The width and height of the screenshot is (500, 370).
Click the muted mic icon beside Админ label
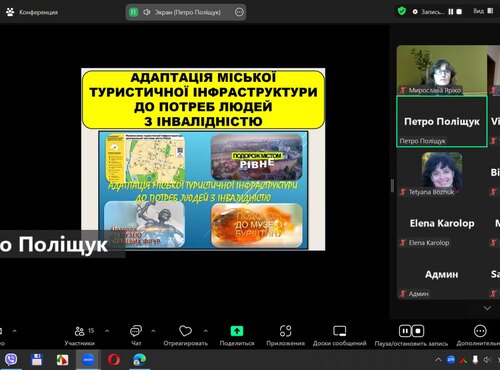[x=403, y=294]
